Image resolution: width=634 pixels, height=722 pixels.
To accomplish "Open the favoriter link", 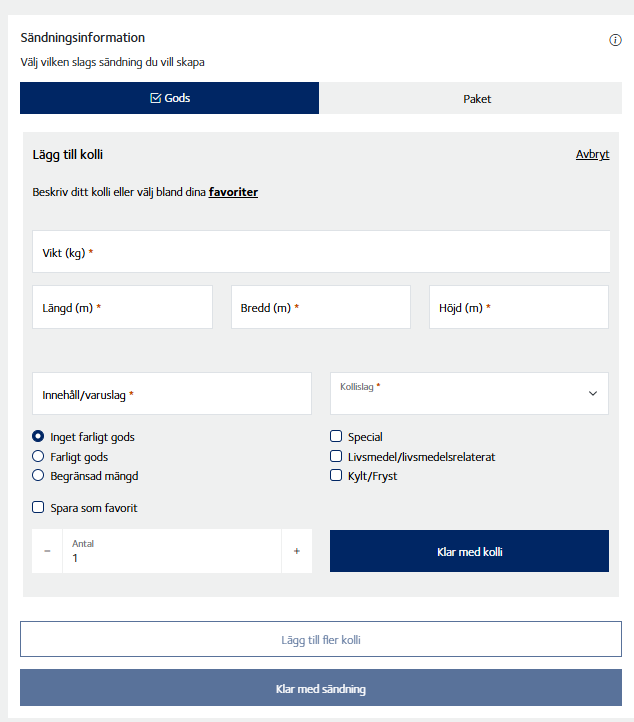I will (x=233, y=192).
